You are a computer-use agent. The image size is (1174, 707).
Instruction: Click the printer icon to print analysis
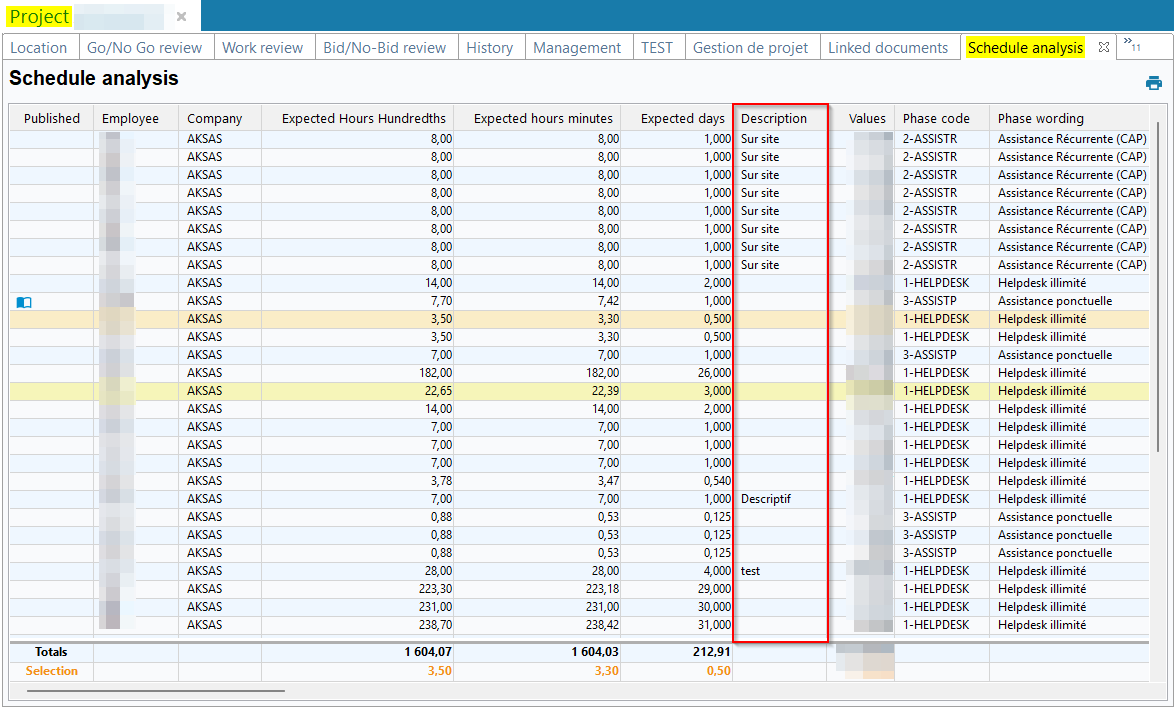tap(1153, 83)
